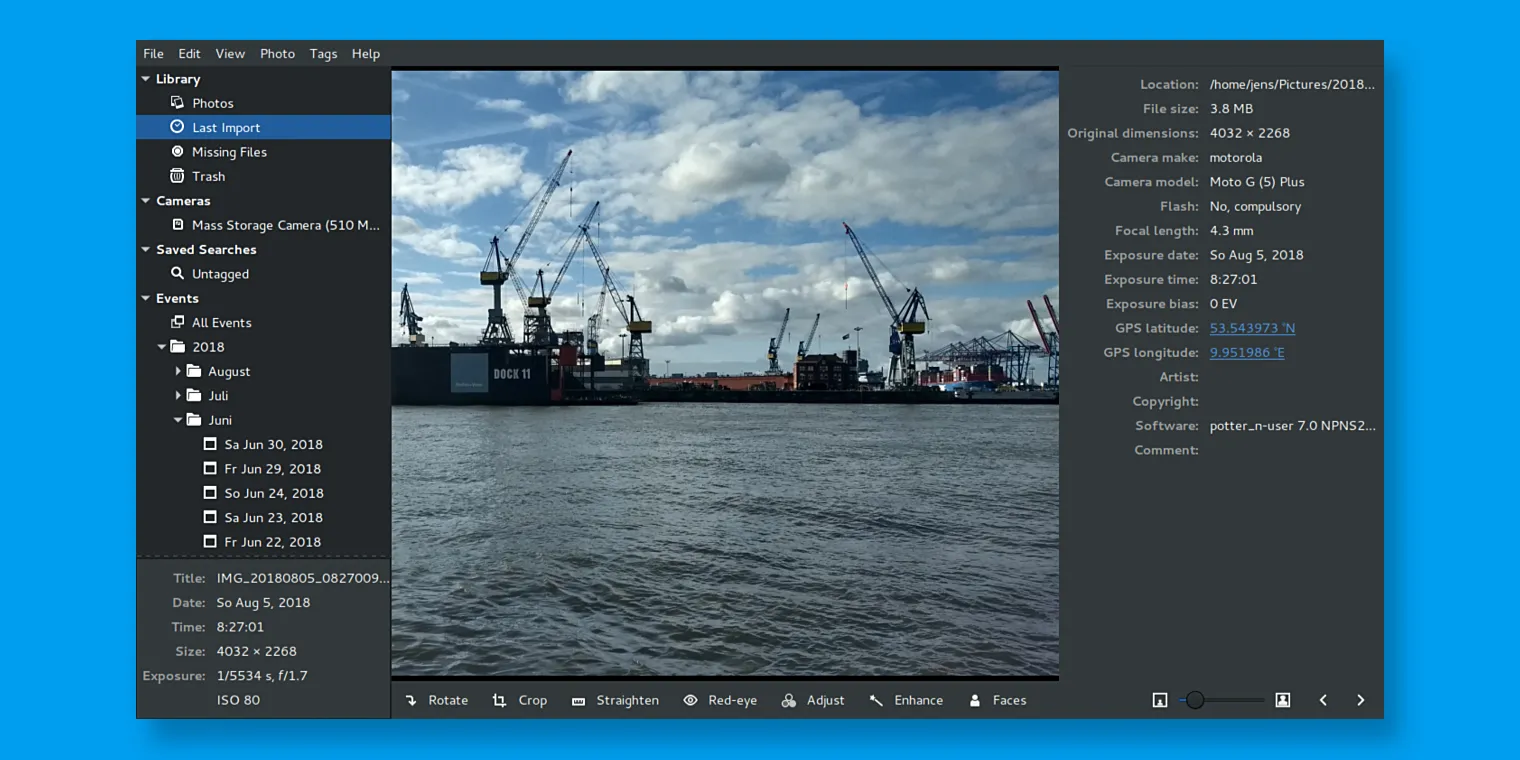
Task: Follow the GPS latitude link
Action: [x=1252, y=327]
